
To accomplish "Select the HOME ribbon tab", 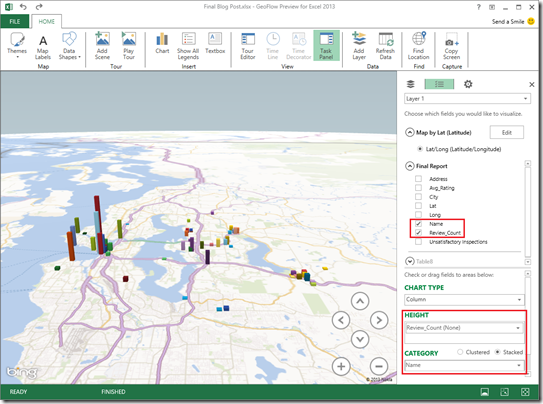I will (x=46, y=21).
